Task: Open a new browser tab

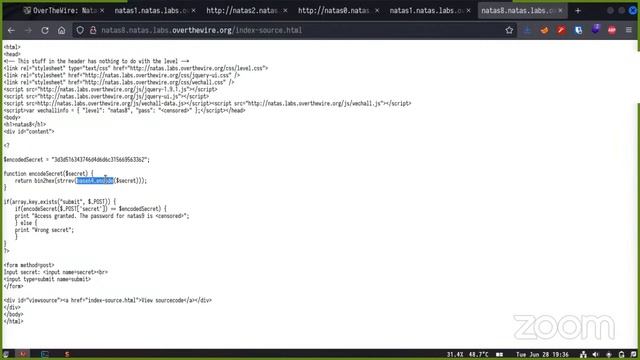Action: pyautogui.click(x=578, y=11)
